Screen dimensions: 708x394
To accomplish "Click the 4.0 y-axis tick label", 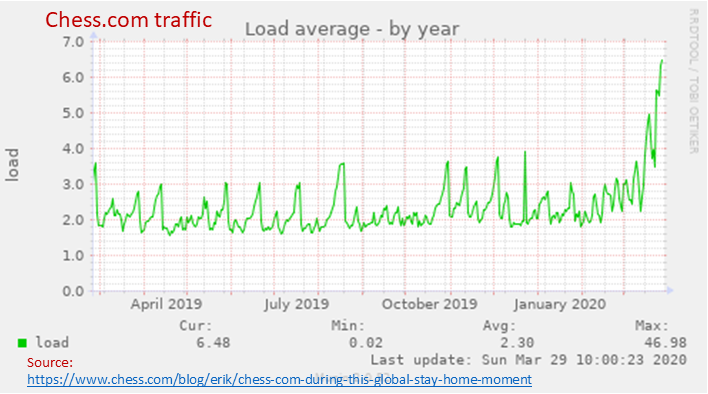I will click(73, 148).
